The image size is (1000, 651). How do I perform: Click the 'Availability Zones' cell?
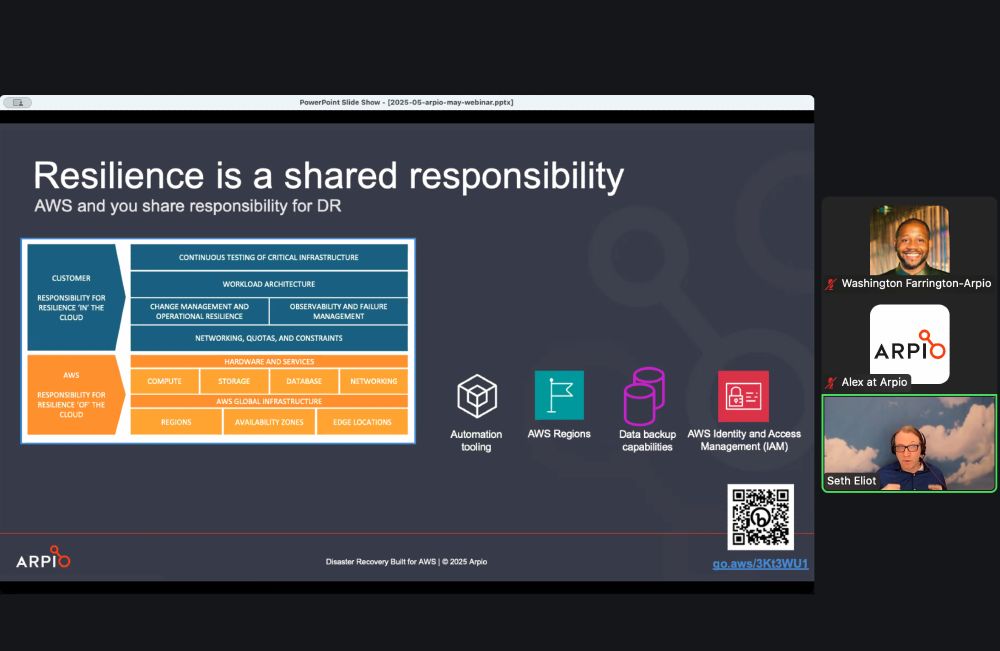[x=269, y=422]
